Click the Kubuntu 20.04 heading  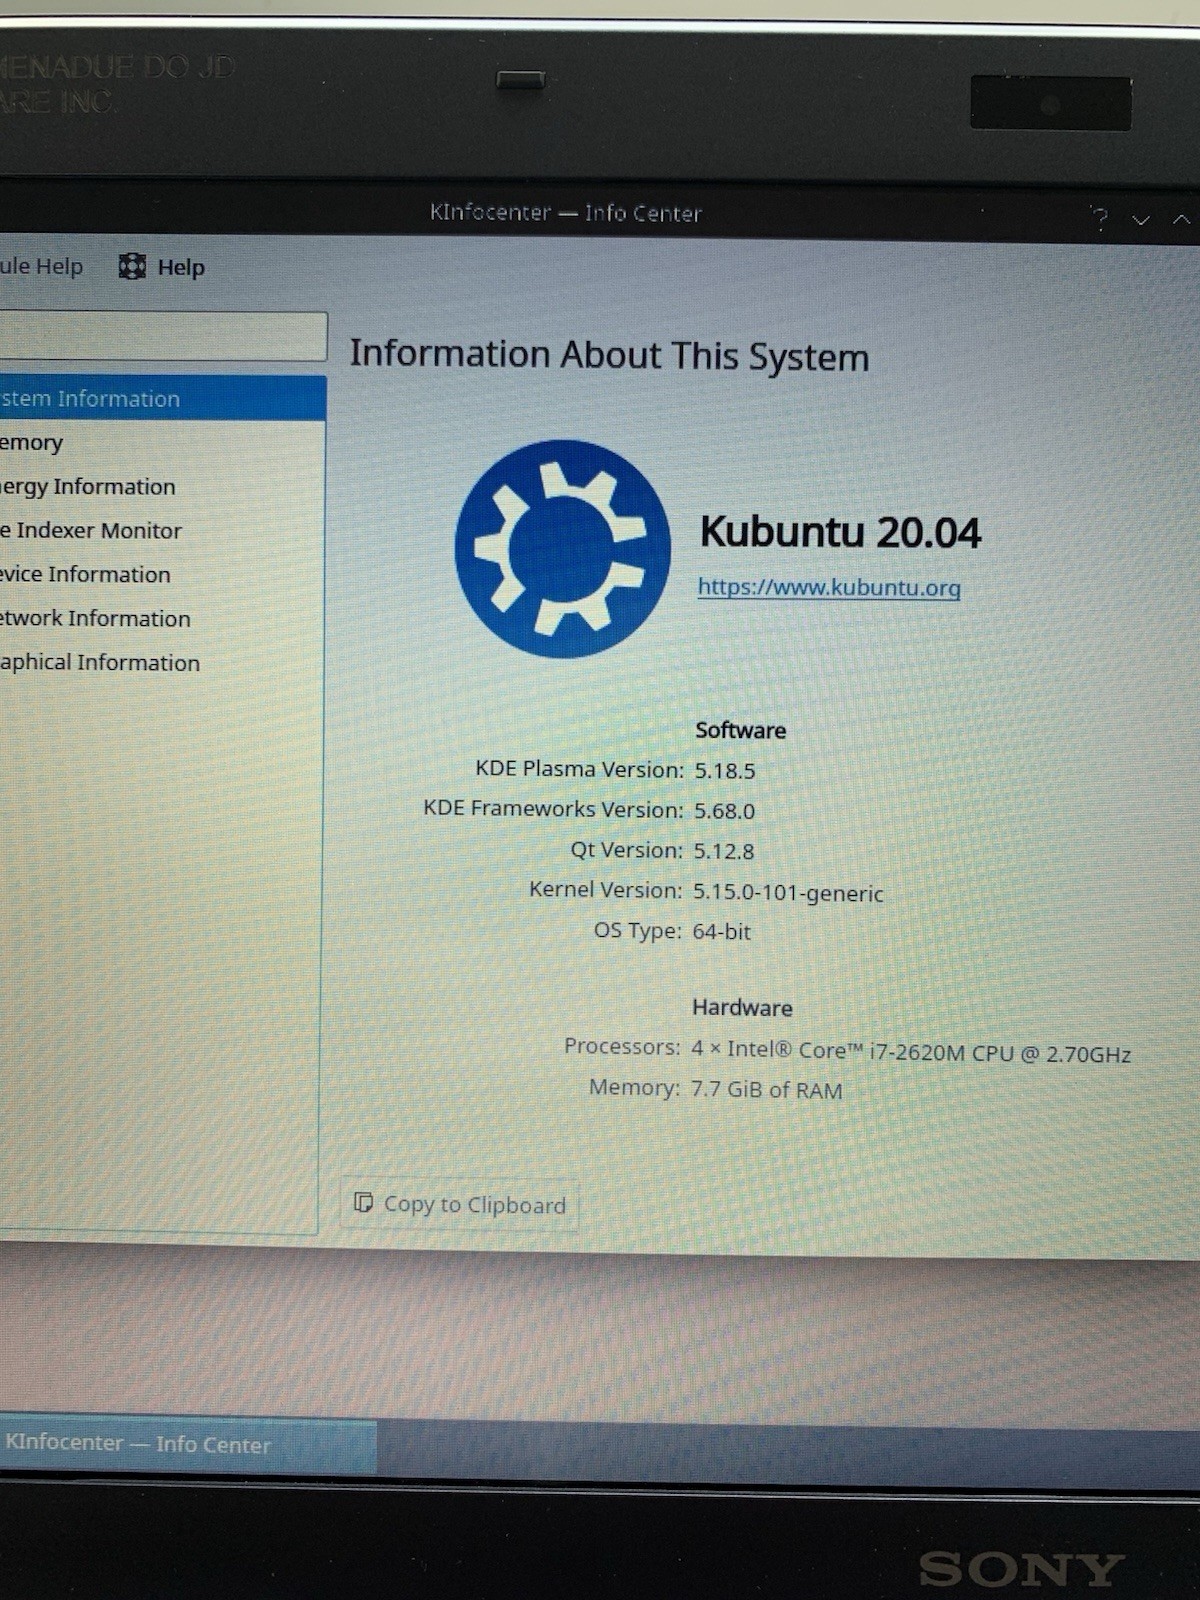(x=840, y=532)
